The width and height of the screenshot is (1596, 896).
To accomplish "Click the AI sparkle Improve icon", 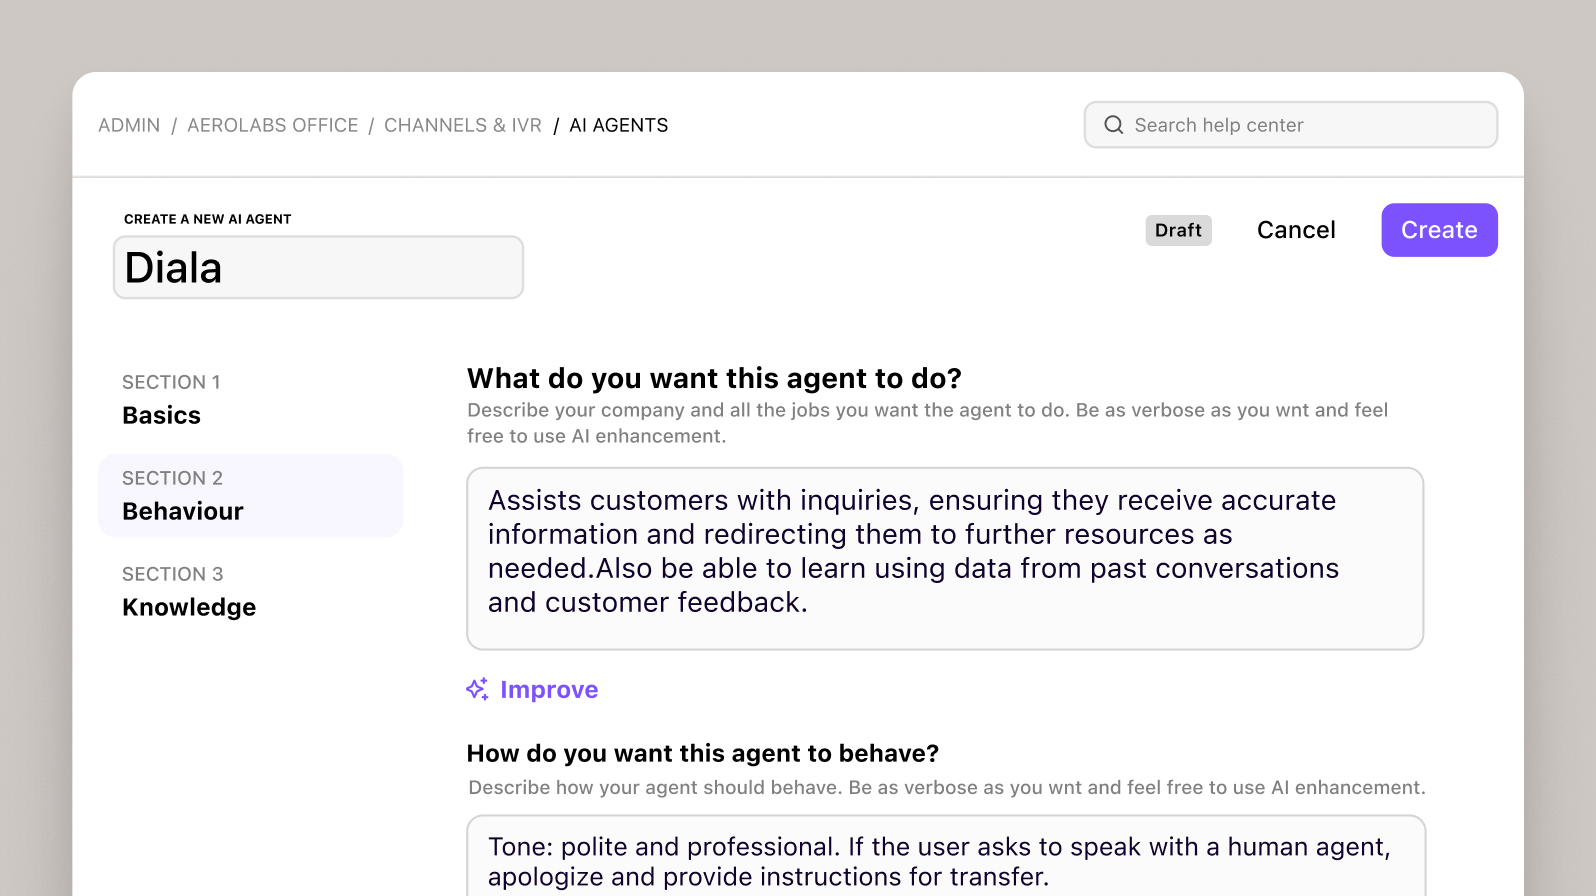I will click(477, 689).
